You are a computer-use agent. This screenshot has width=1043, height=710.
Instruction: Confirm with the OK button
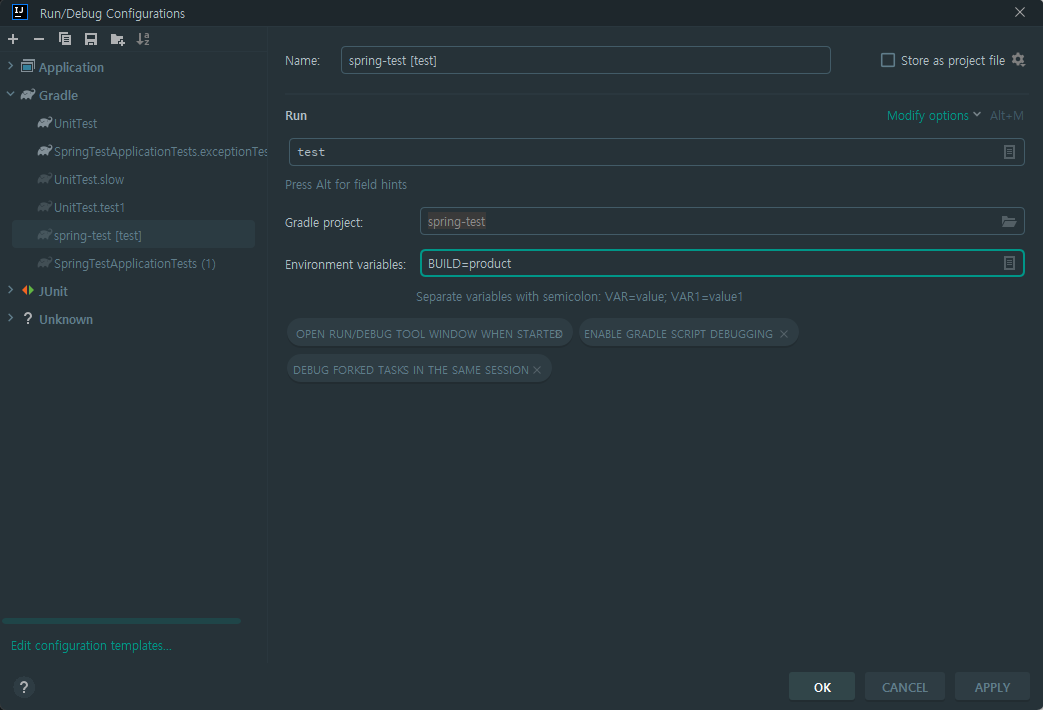[x=821, y=687]
